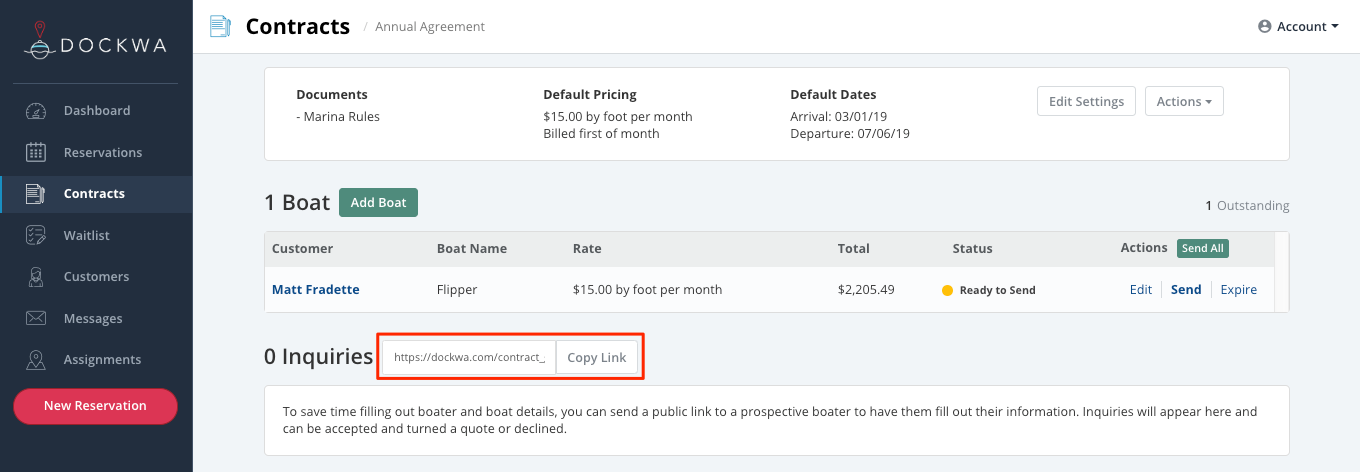
Task: Open the Actions dropdown
Action: (1184, 101)
